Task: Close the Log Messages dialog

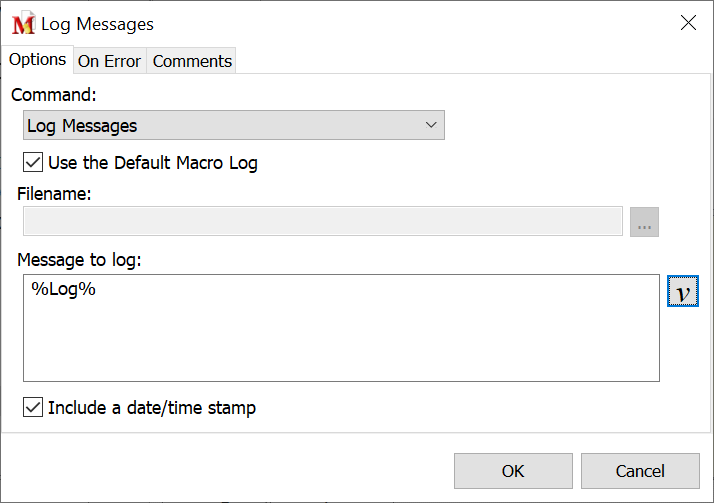Action: pyautogui.click(x=688, y=23)
